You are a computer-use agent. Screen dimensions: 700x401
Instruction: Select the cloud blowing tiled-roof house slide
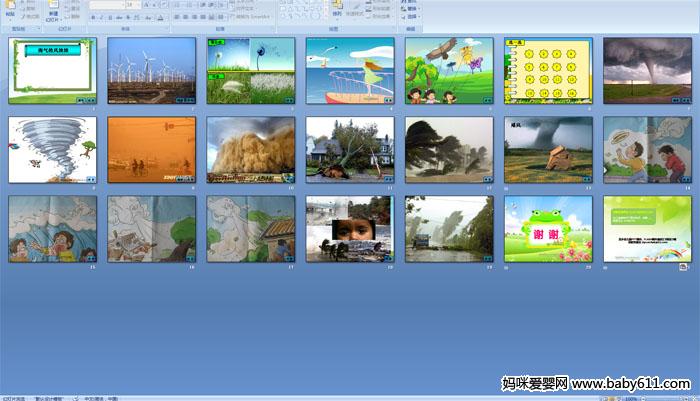(251, 229)
